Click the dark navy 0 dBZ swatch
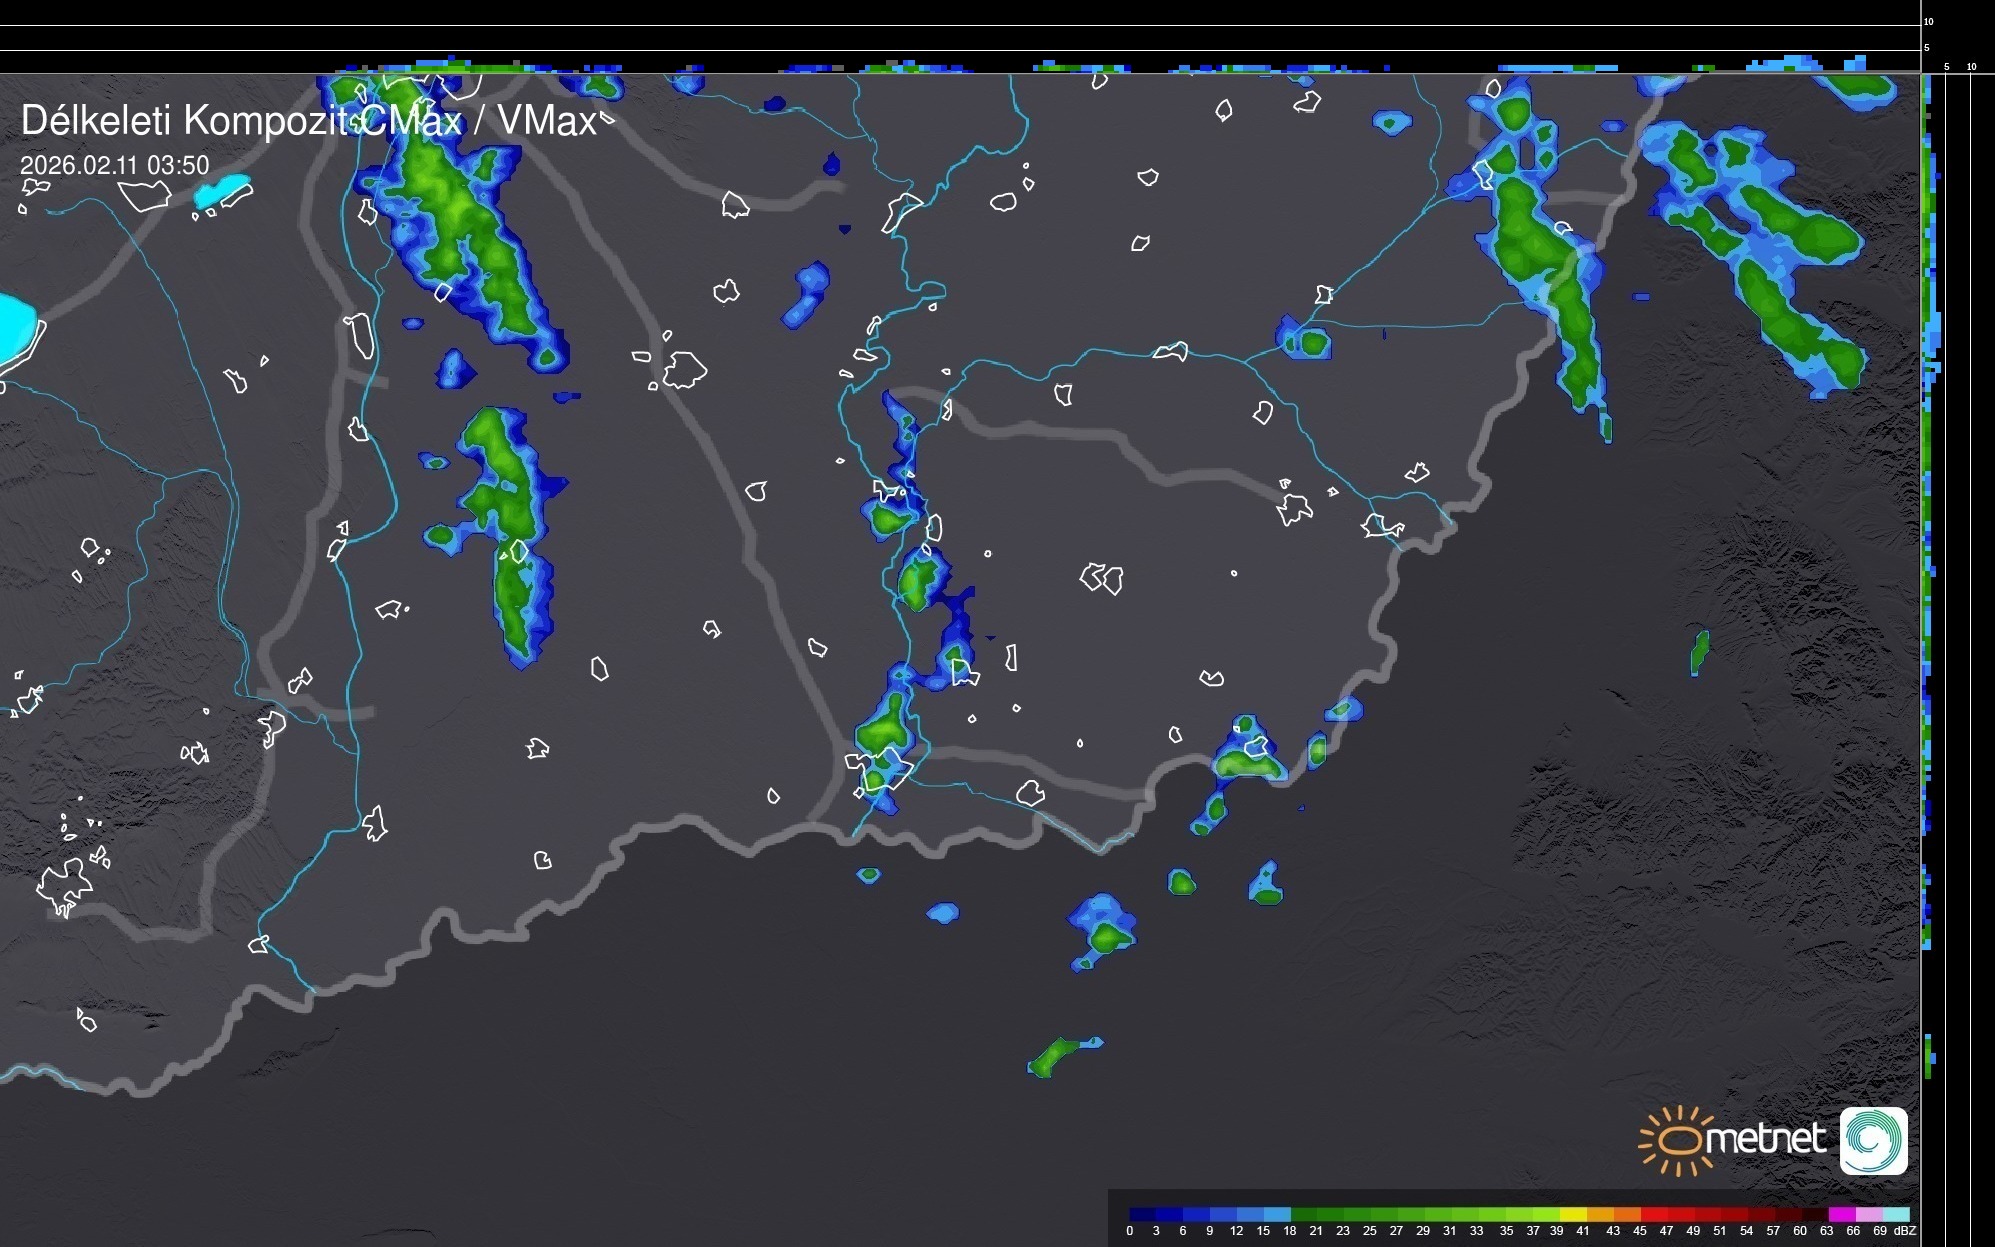Viewport: 1995px width, 1247px height. tap(1142, 1214)
